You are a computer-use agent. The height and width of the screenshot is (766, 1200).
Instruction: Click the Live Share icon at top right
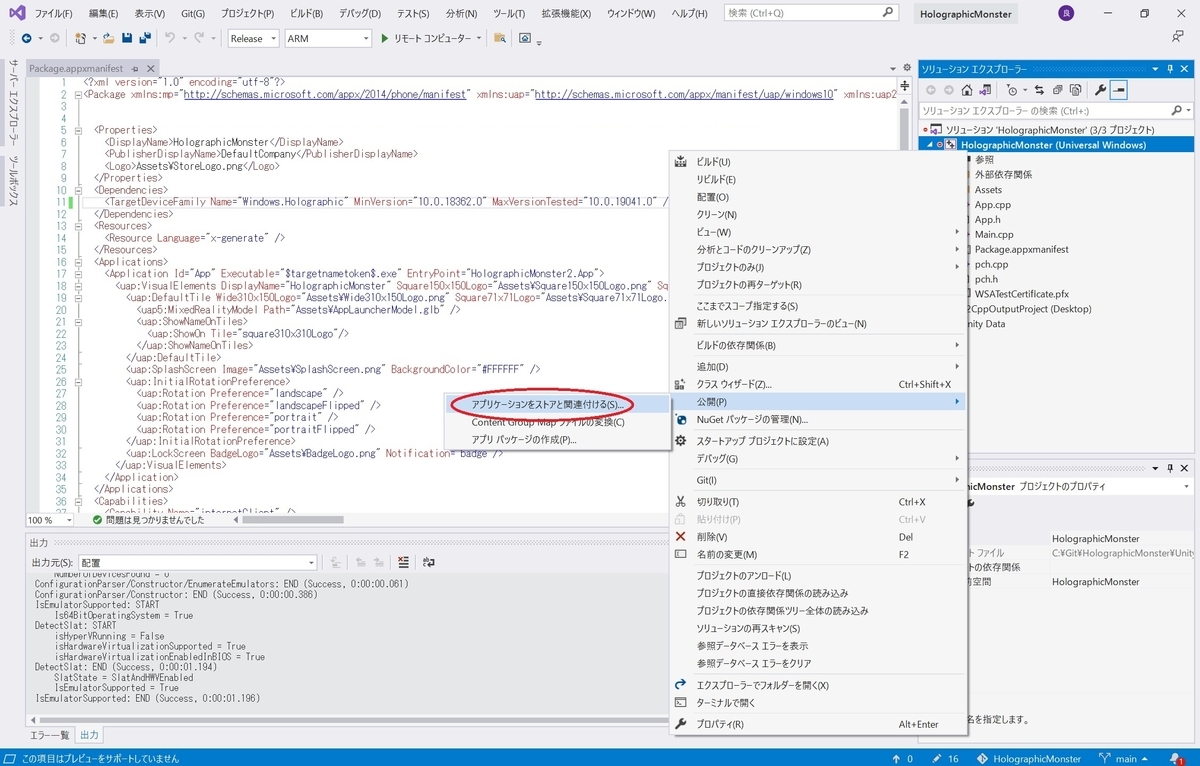coord(1177,37)
